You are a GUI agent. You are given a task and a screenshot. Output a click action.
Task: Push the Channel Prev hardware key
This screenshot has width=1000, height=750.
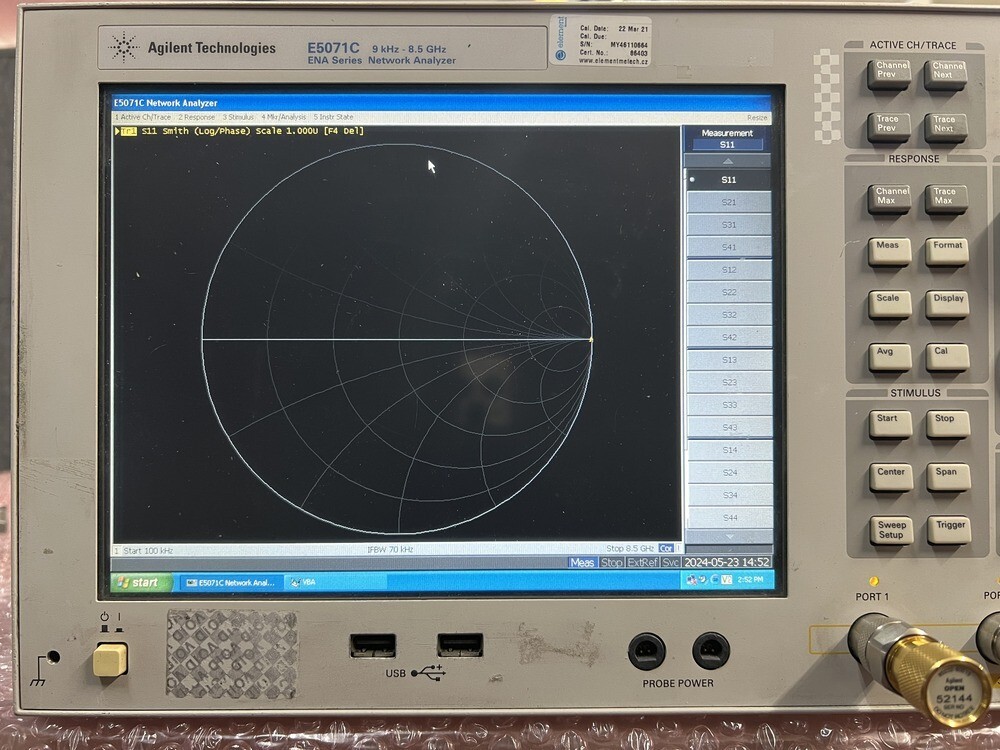888,75
